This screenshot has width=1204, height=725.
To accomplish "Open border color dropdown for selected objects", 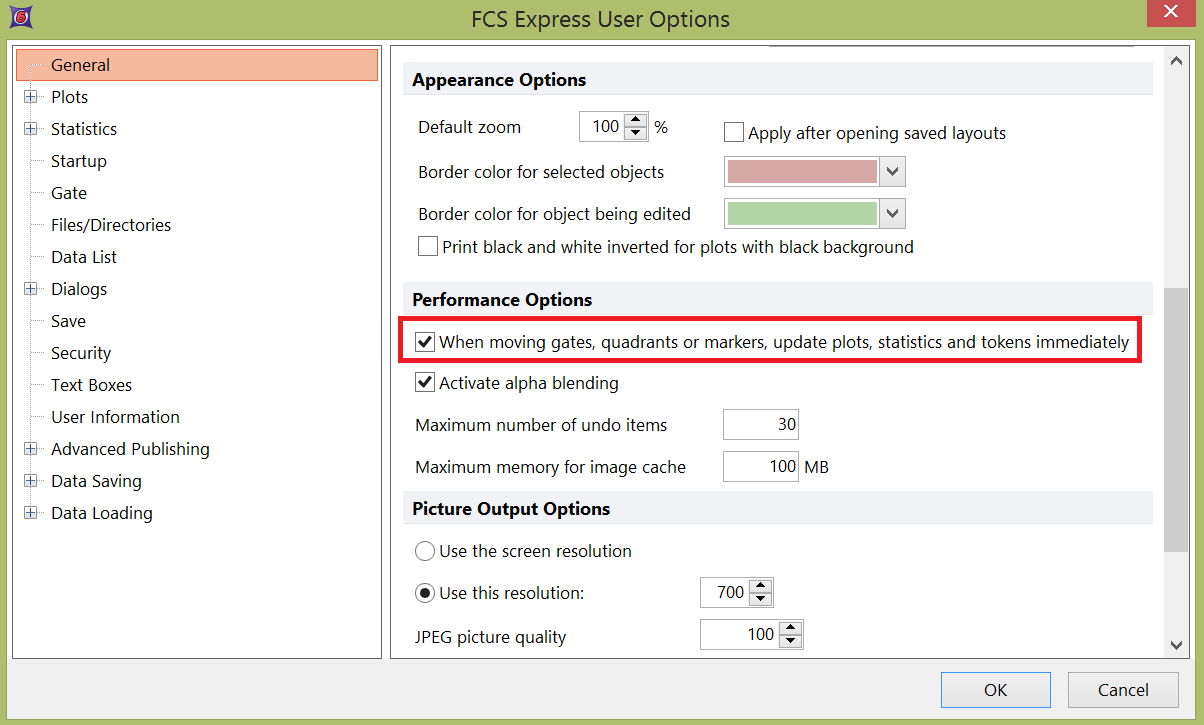I will click(894, 172).
